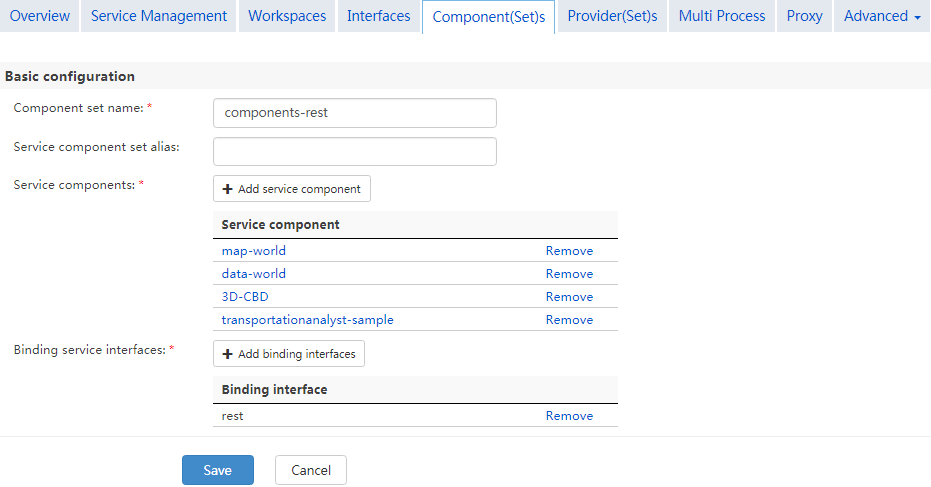Cancel the configuration changes
Image resolution: width=931 pixels, height=487 pixels.
[311, 470]
